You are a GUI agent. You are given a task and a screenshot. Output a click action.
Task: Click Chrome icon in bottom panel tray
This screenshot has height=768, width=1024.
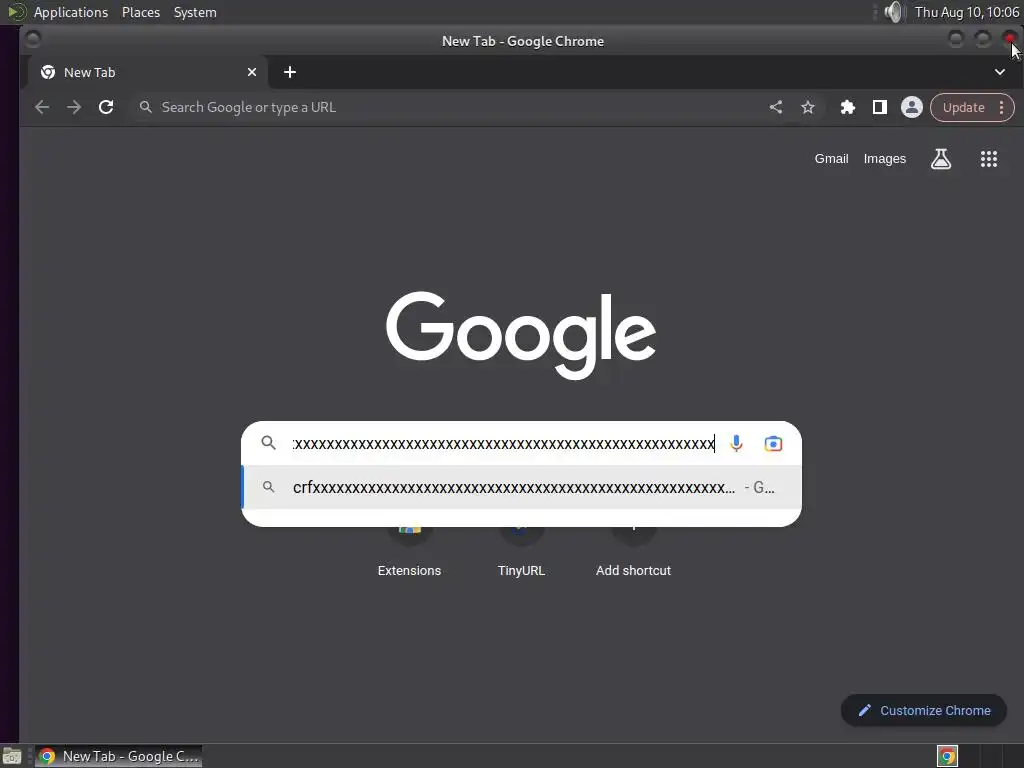click(947, 756)
